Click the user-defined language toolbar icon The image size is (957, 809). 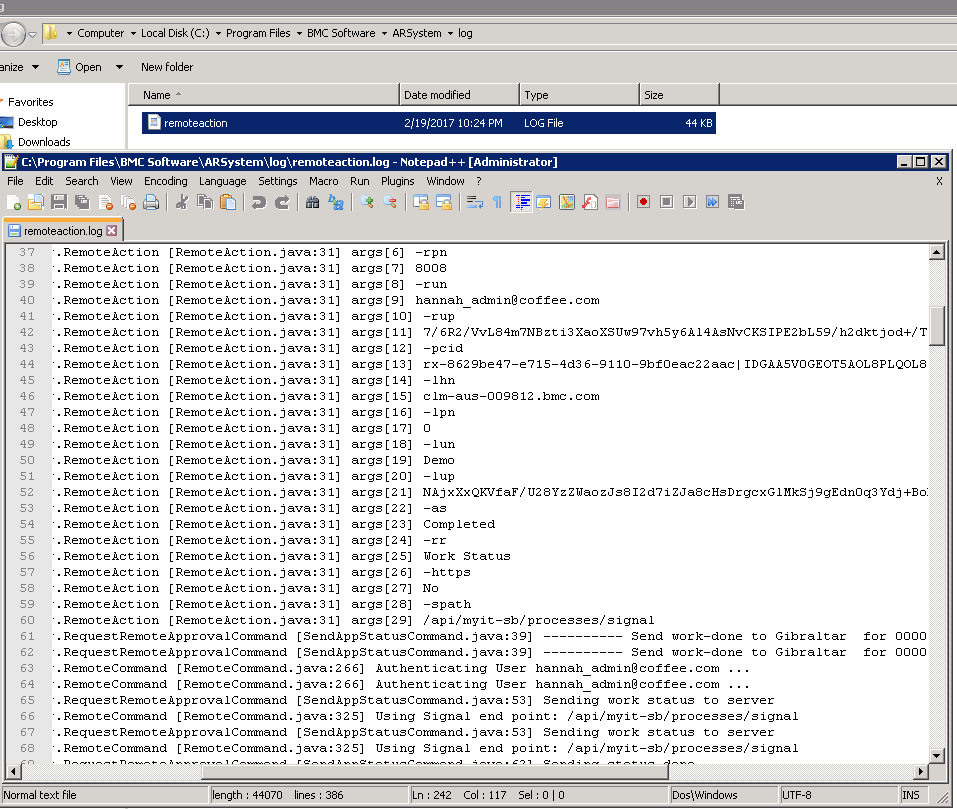[544, 203]
